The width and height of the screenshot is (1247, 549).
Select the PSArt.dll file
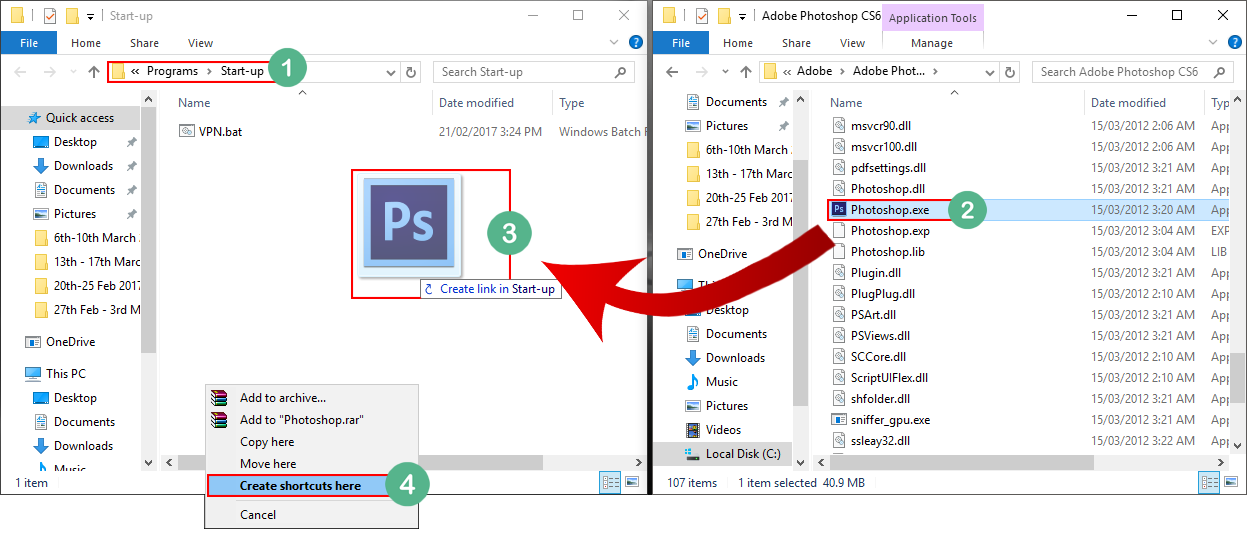[x=872, y=315]
